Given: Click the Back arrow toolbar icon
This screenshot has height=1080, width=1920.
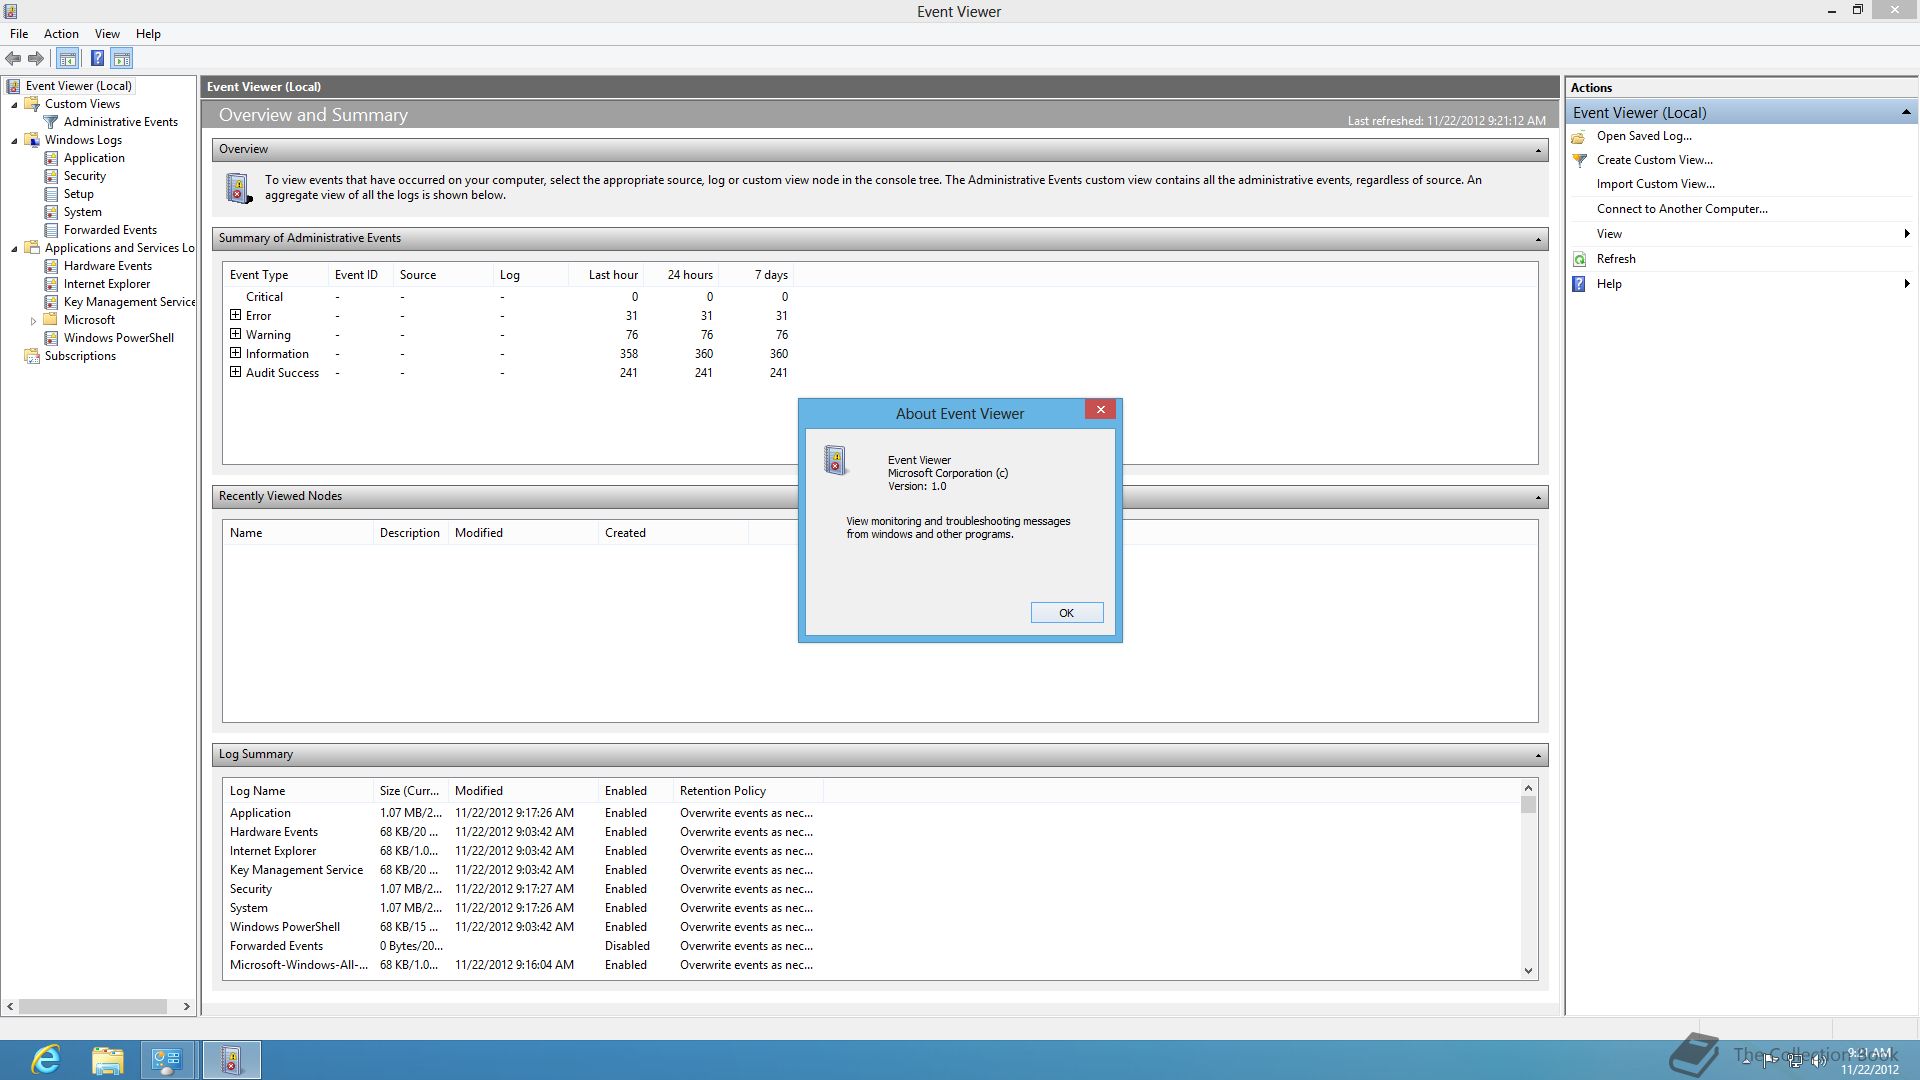Looking at the screenshot, I should [x=13, y=58].
